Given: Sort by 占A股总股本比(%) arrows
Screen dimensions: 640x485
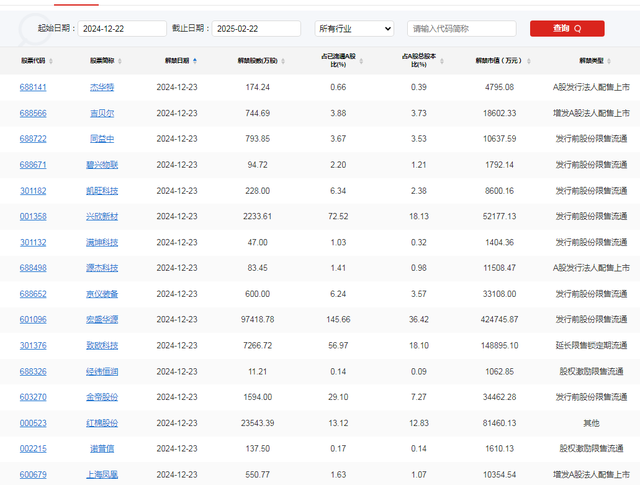Looking at the screenshot, I should pyautogui.click(x=442, y=61).
